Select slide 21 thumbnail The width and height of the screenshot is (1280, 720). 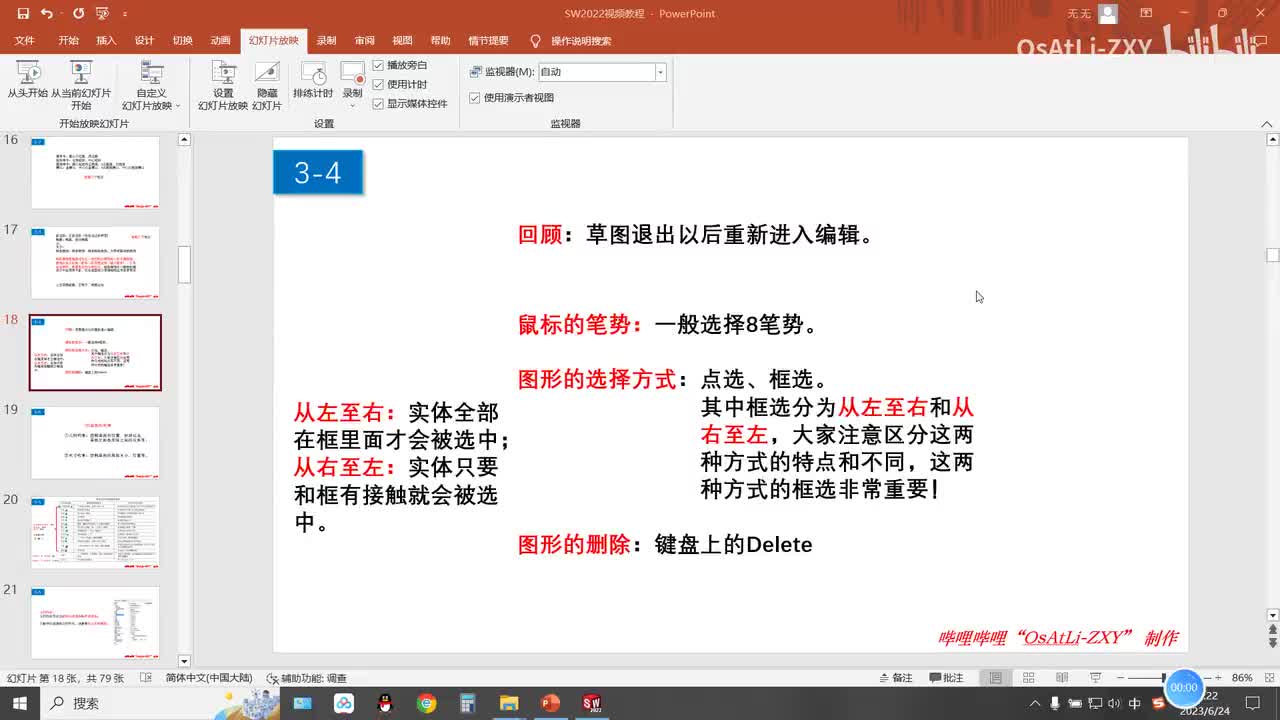pos(95,622)
